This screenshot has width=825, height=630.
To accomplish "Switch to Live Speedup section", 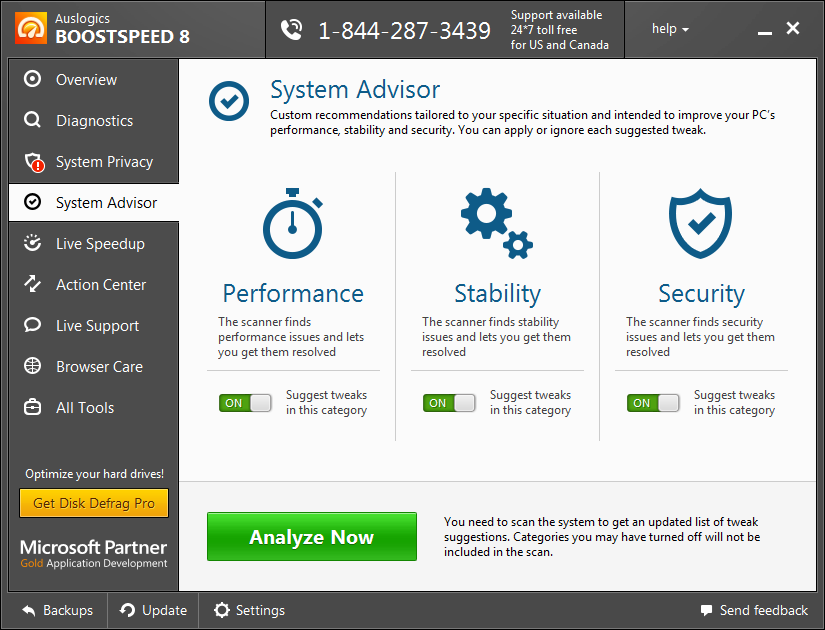I will click(94, 244).
